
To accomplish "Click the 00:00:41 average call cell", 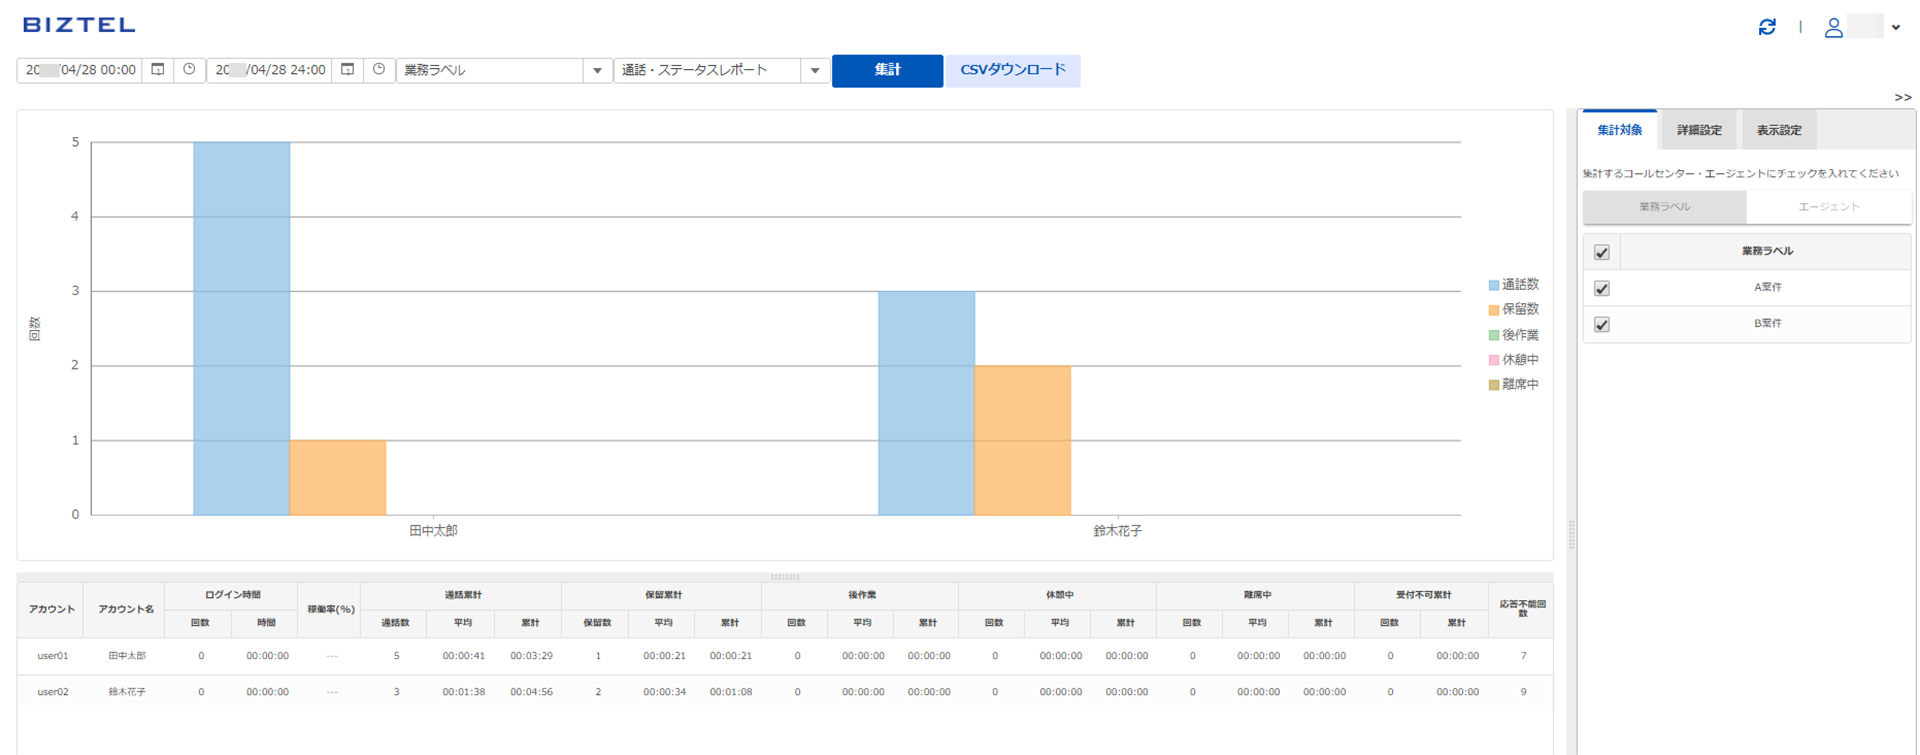I will pos(464,656).
